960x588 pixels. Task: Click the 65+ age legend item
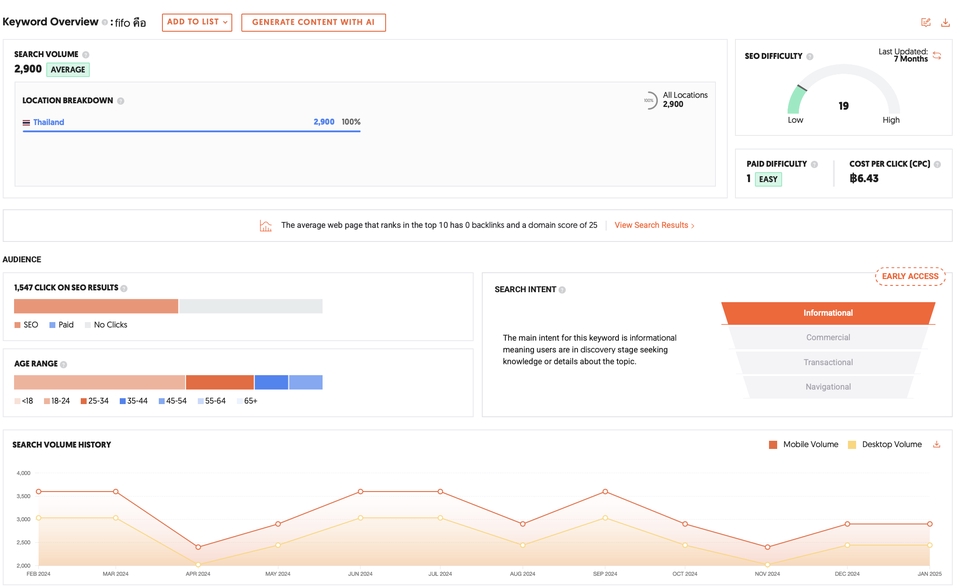(247, 401)
